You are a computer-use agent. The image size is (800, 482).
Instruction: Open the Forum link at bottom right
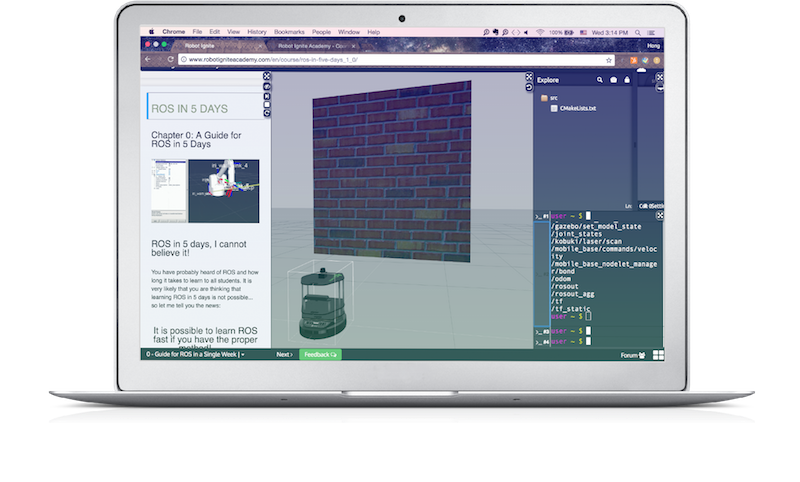[632, 355]
